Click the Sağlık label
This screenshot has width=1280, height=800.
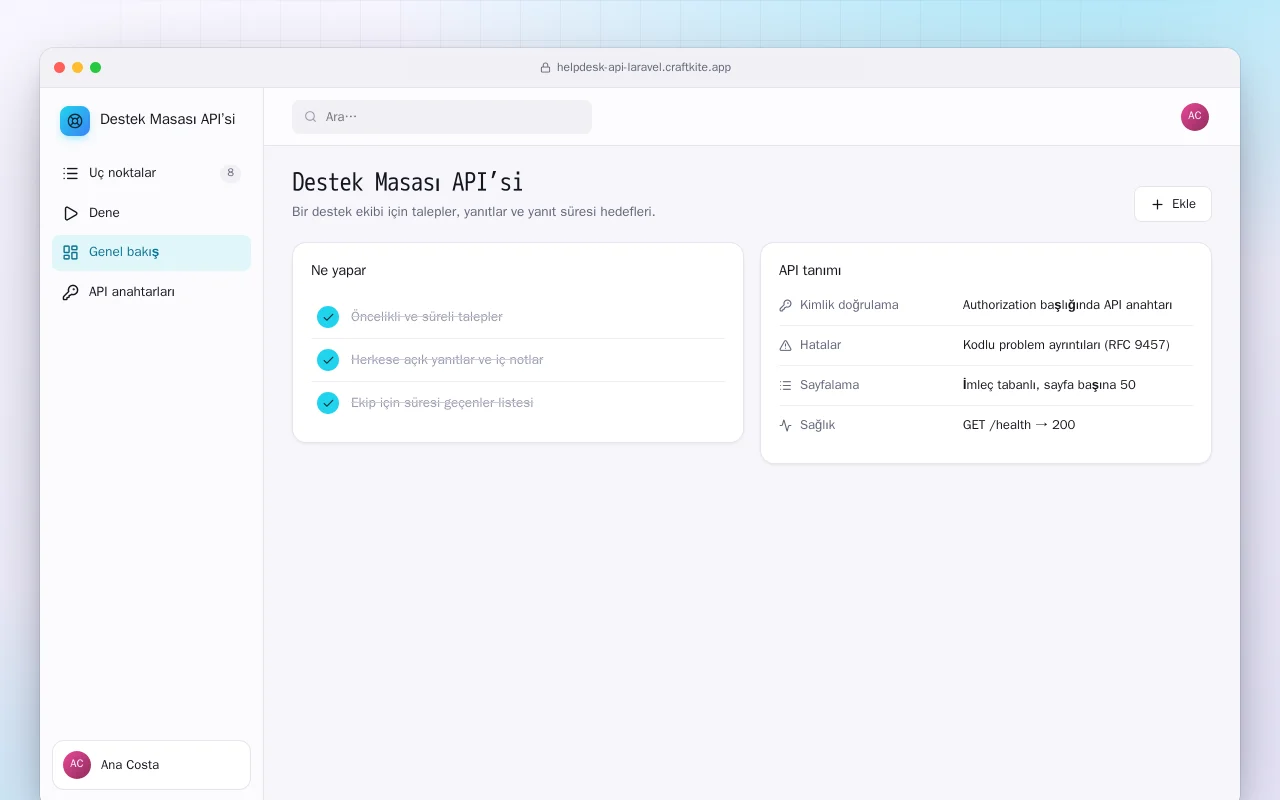click(x=817, y=425)
